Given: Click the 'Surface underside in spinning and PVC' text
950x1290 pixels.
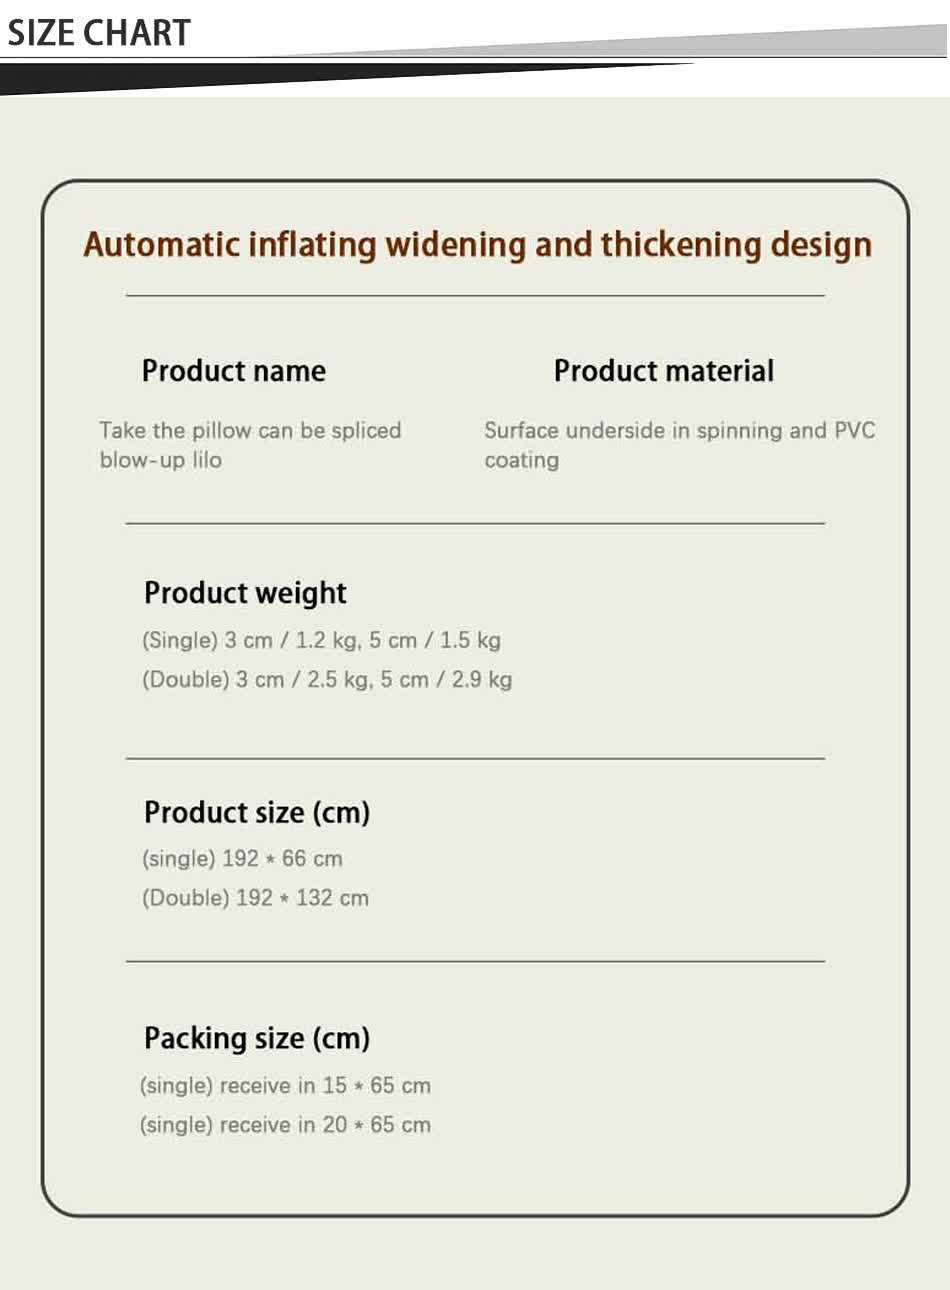Looking at the screenshot, I should tap(679, 431).
